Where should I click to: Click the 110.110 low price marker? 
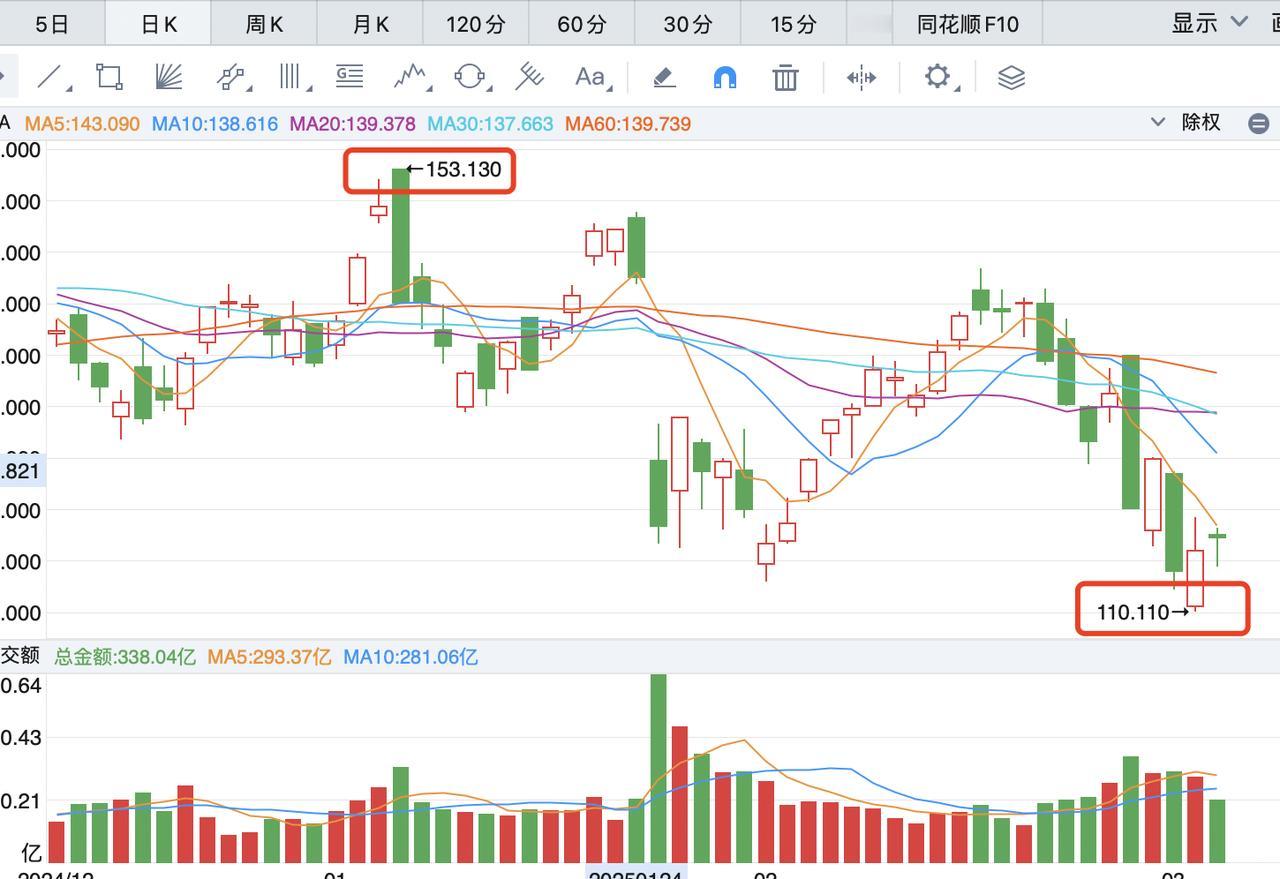tap(1142, 612)
